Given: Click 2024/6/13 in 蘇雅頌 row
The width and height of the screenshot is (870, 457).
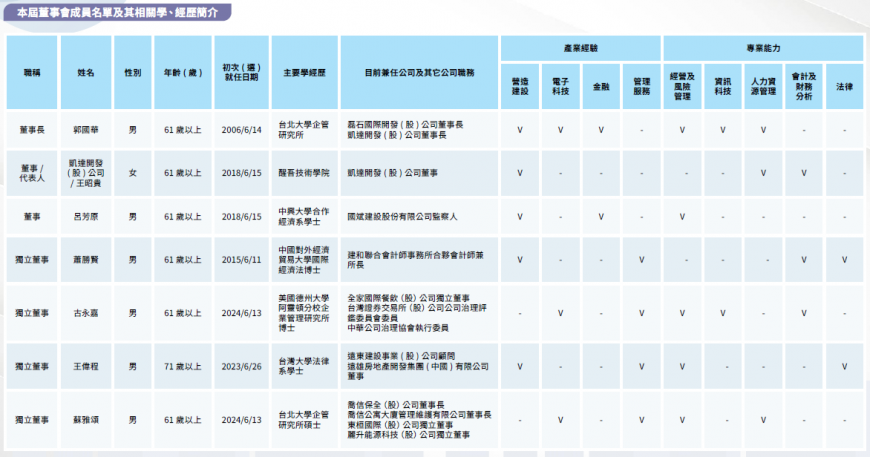Looking at the screenshot, I should [241, 420].
